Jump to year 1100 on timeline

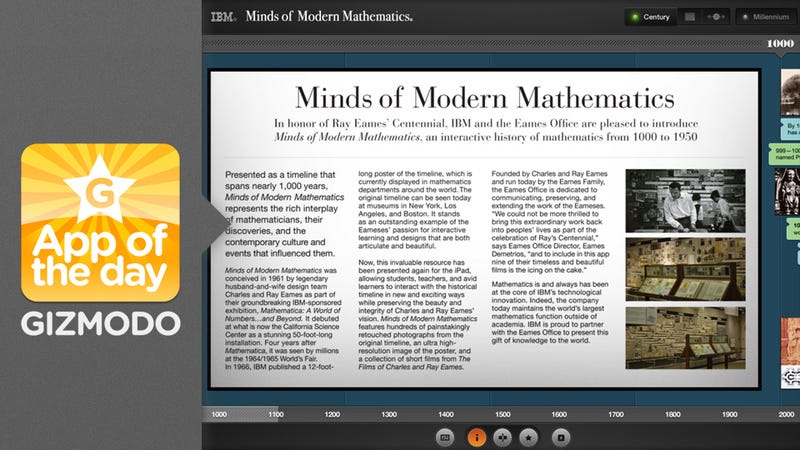(276, 414)
